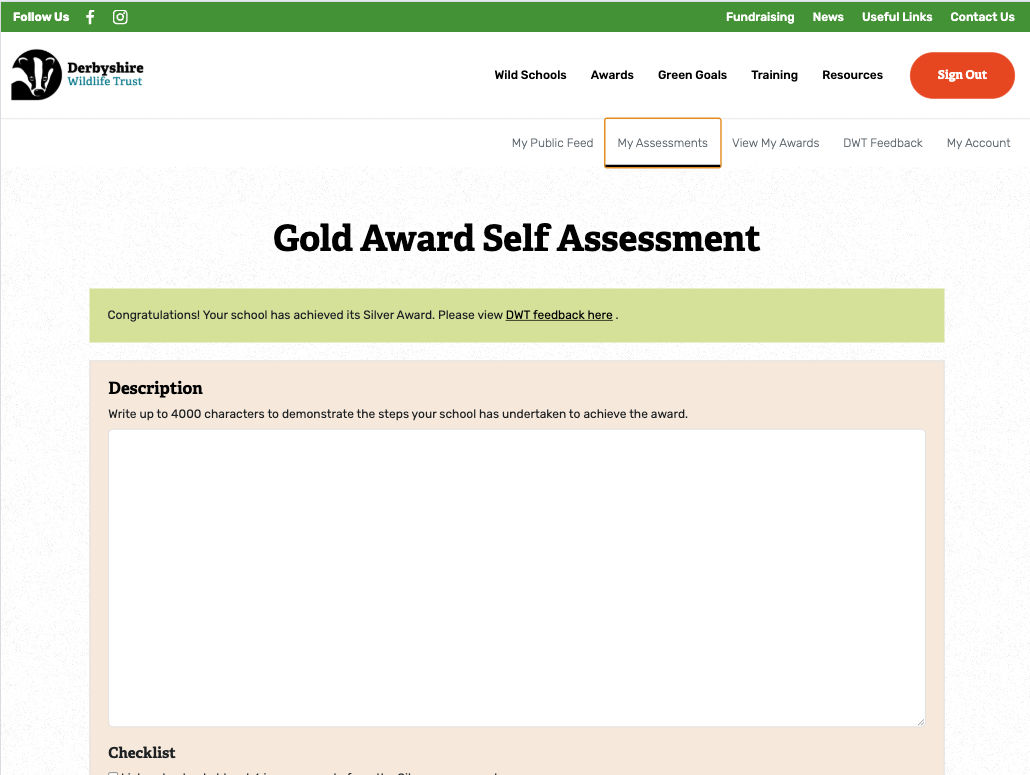Click the Description heading

(x=156, y=388)
